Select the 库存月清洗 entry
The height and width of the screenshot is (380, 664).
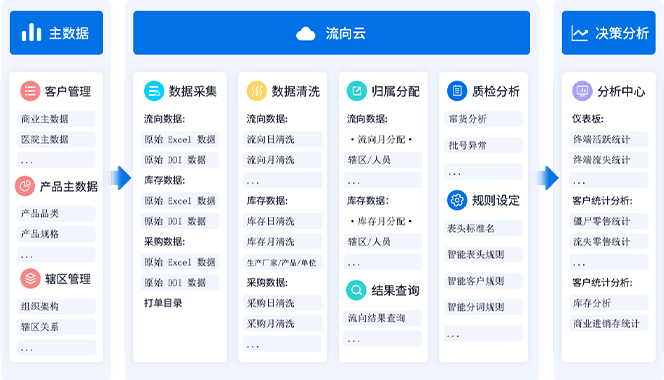click(282, 241)
